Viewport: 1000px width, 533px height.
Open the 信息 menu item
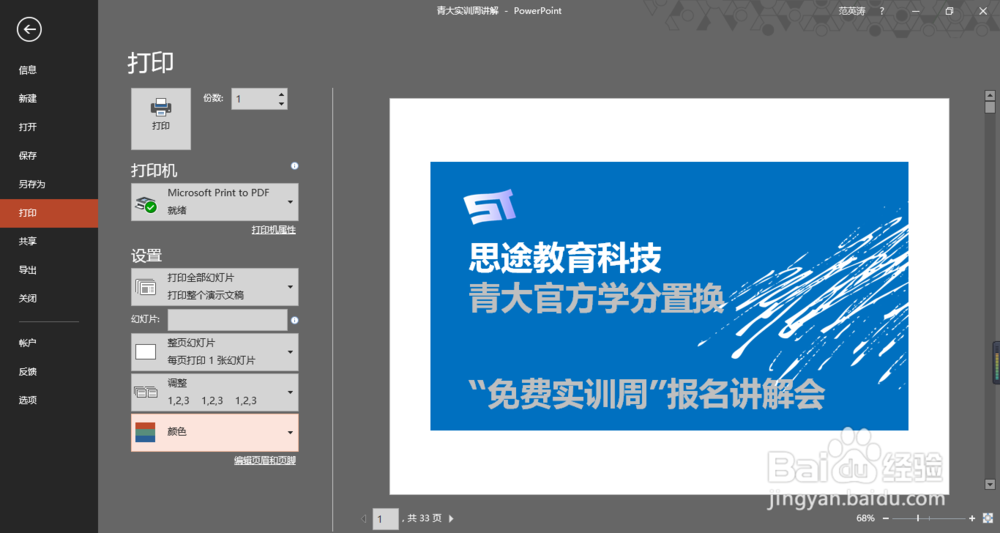[27, 70]
